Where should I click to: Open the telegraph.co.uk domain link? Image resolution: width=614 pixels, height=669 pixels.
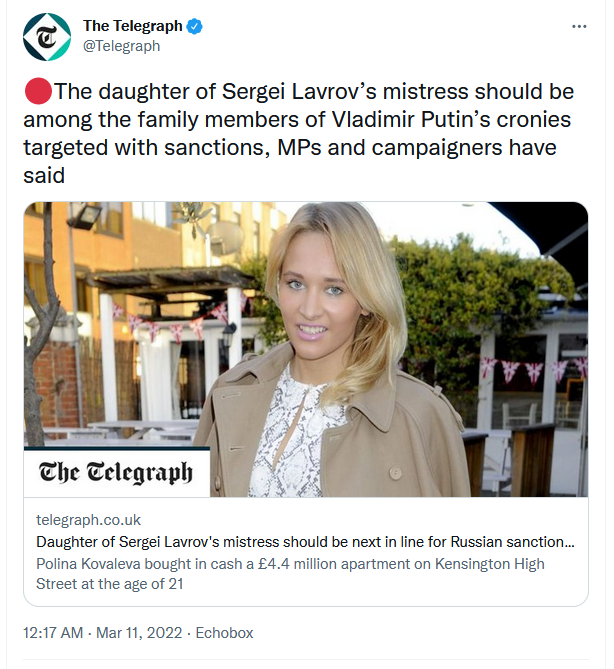(88, 520)
